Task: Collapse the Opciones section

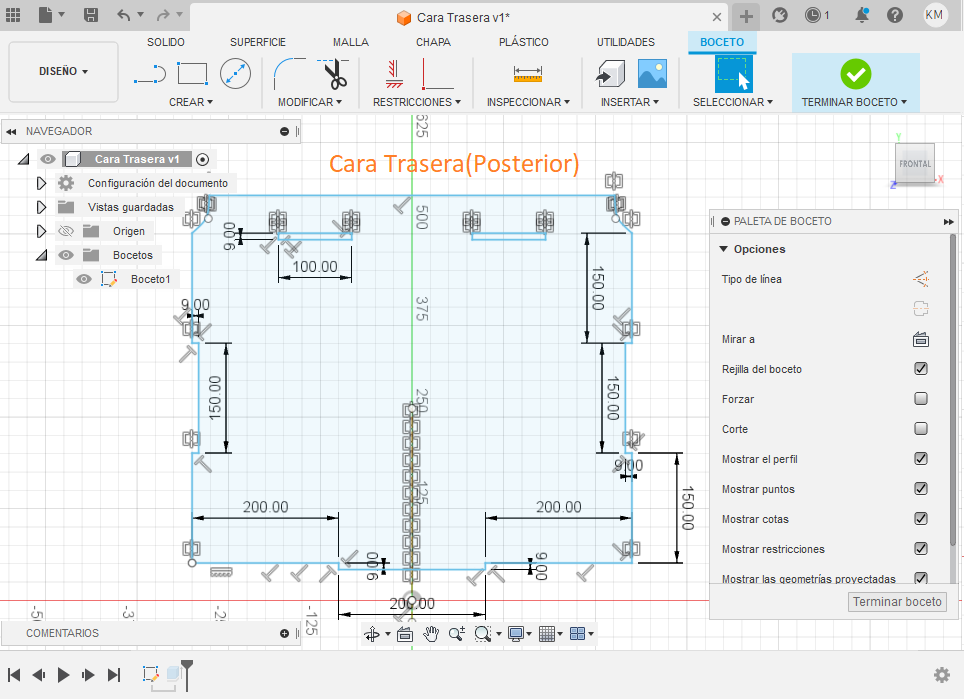Action: click(724, 249)
